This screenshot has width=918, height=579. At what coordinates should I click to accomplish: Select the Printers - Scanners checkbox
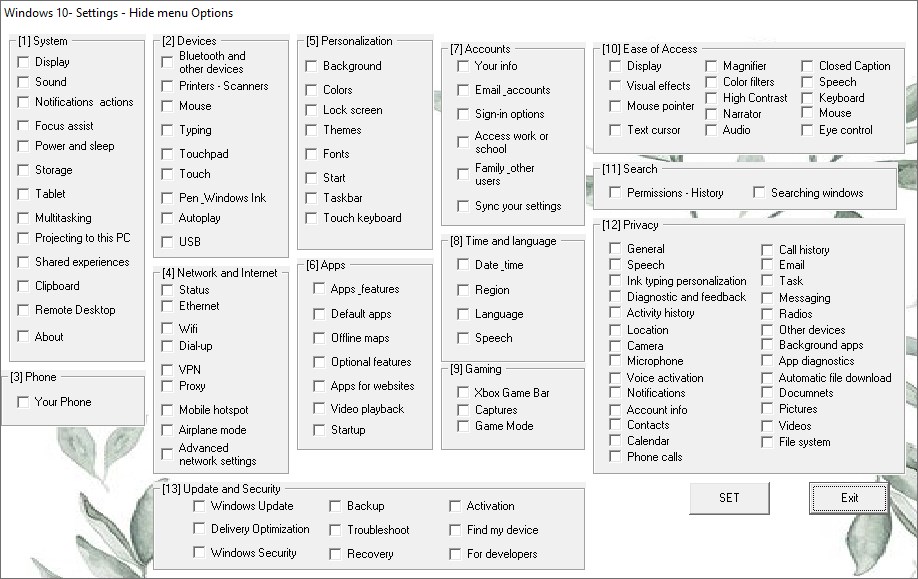click(x=168, y=86)
